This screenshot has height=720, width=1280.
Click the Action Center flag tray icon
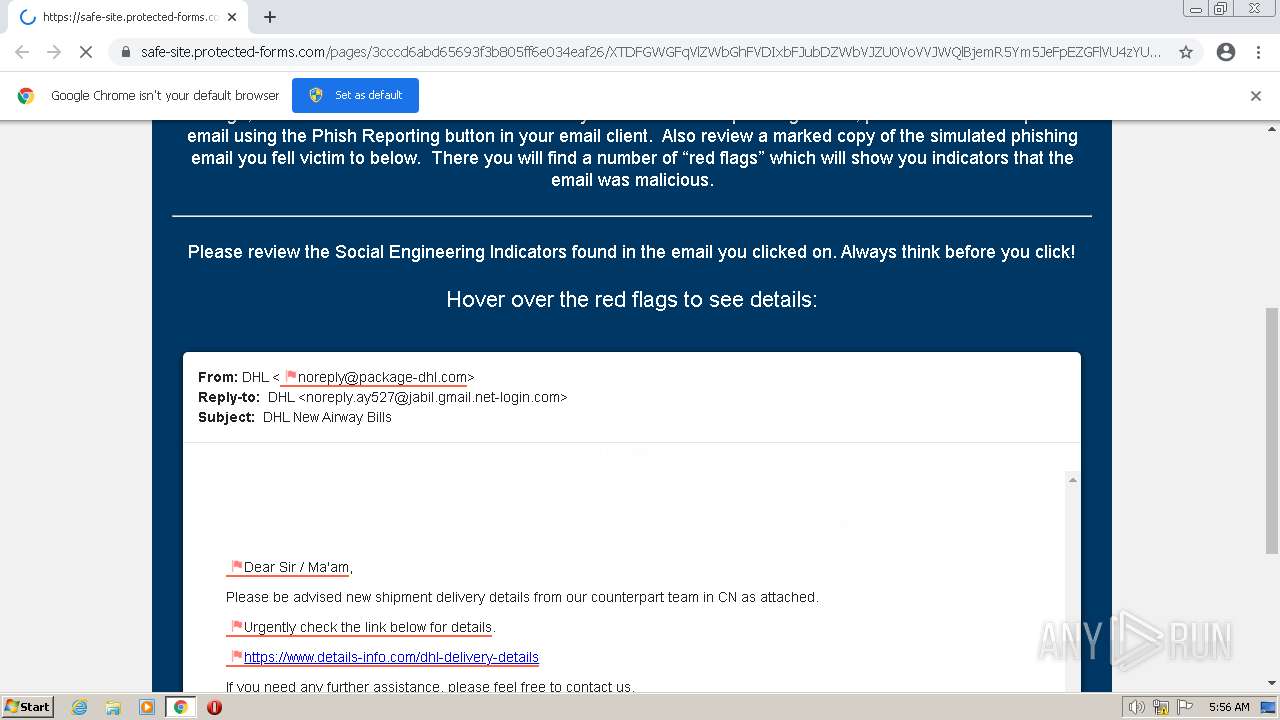[1186, 707]
